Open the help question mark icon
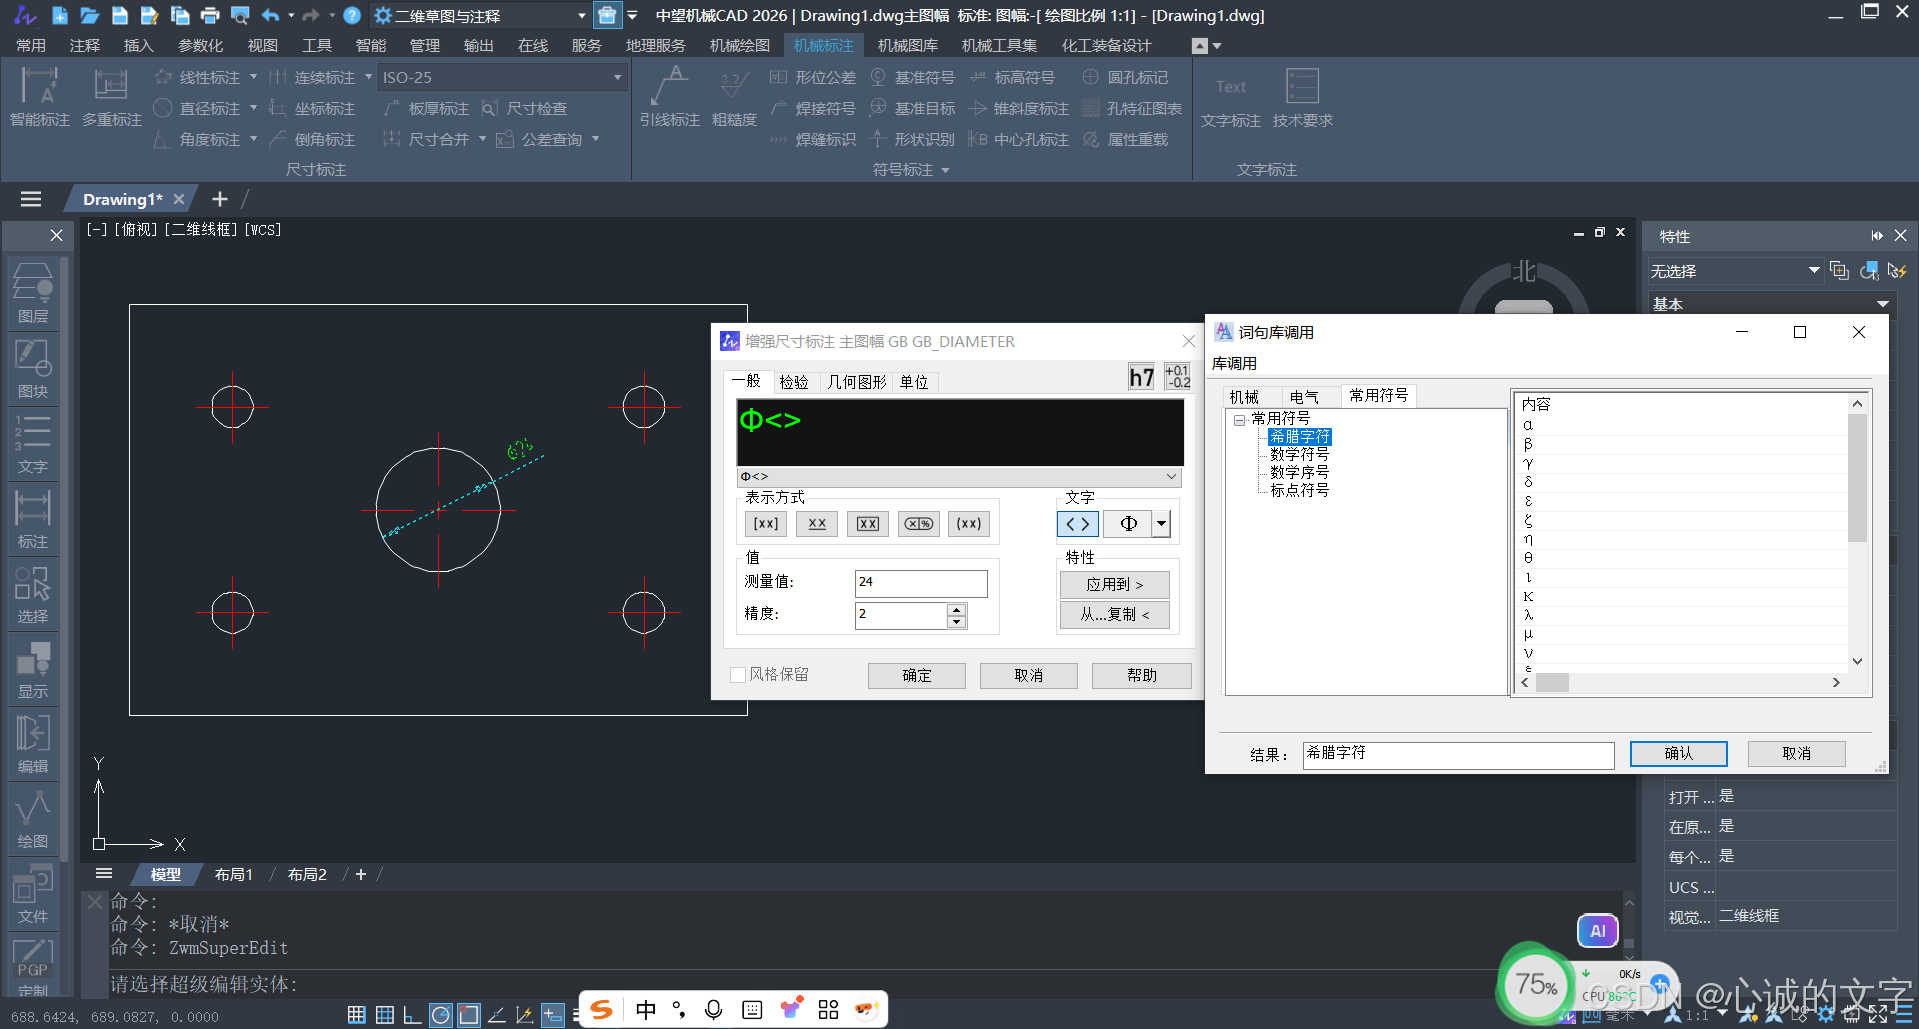 352,15
